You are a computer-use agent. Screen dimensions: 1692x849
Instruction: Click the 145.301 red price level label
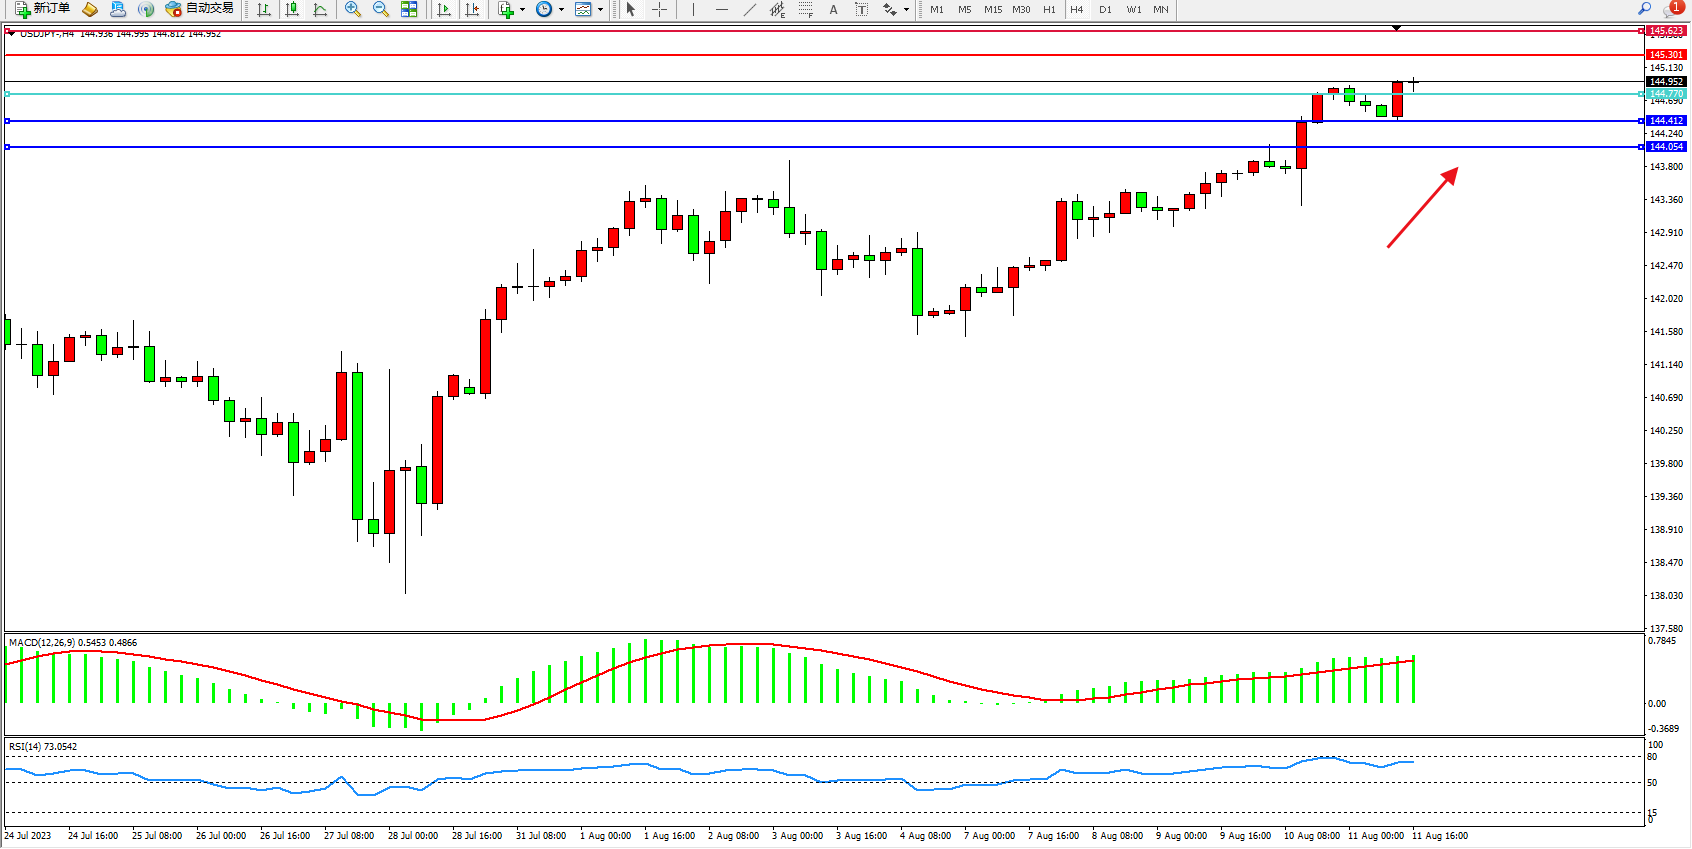1666,55
